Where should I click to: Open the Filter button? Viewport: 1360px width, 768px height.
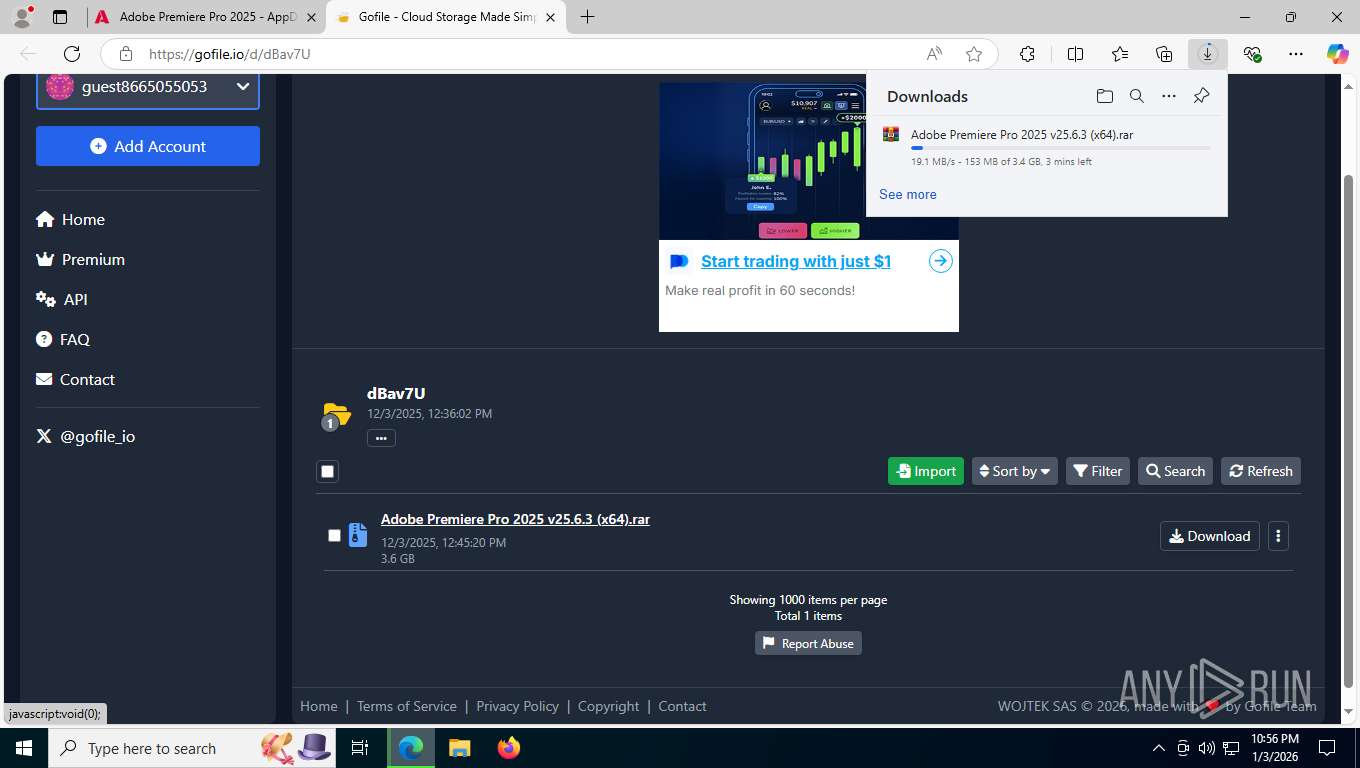click(x=1098, y=471)
